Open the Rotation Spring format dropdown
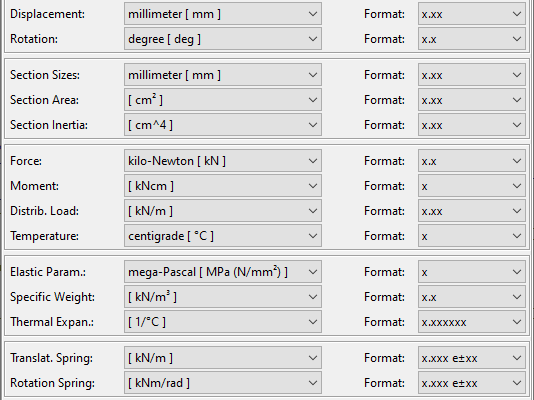Image resolution: width=534 pixels, height=400 pixels. coord(472,383)
